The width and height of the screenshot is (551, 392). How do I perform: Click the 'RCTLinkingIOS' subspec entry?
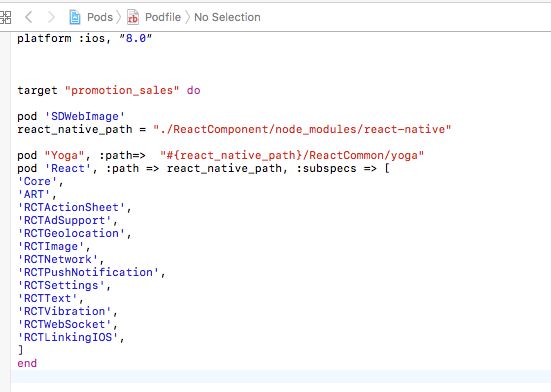[x=68, y=337]
